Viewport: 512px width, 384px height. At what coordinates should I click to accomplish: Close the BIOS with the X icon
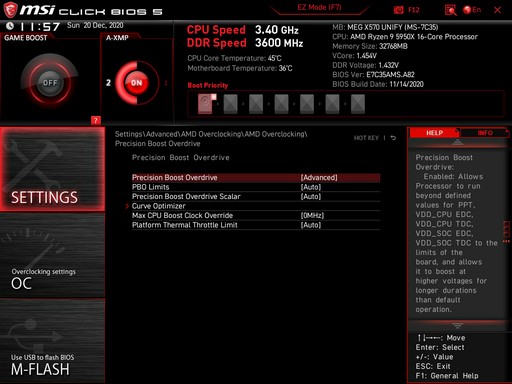coord(497,10)
